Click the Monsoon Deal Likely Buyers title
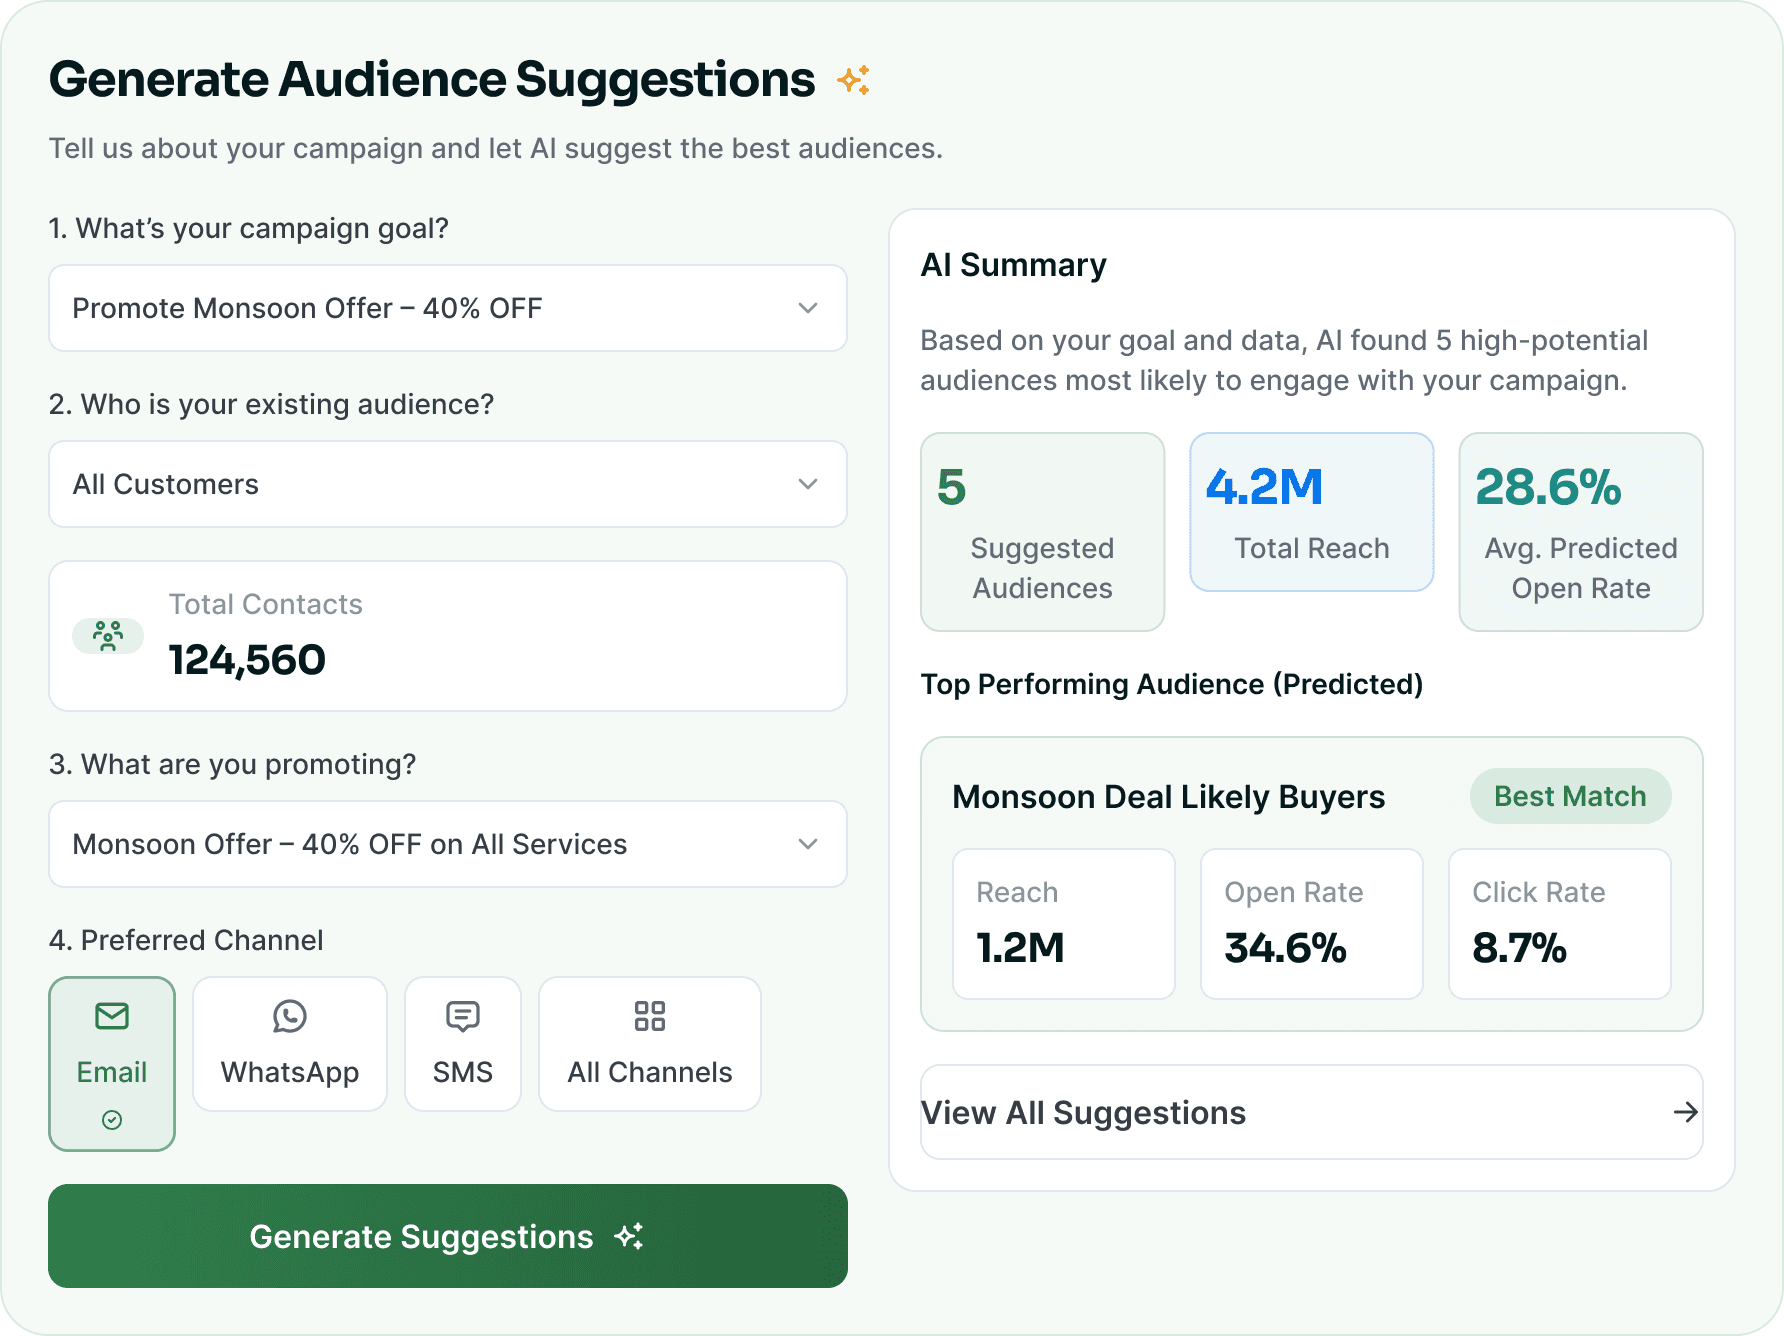The image size is (1784, 1336). click(1168, 797)
